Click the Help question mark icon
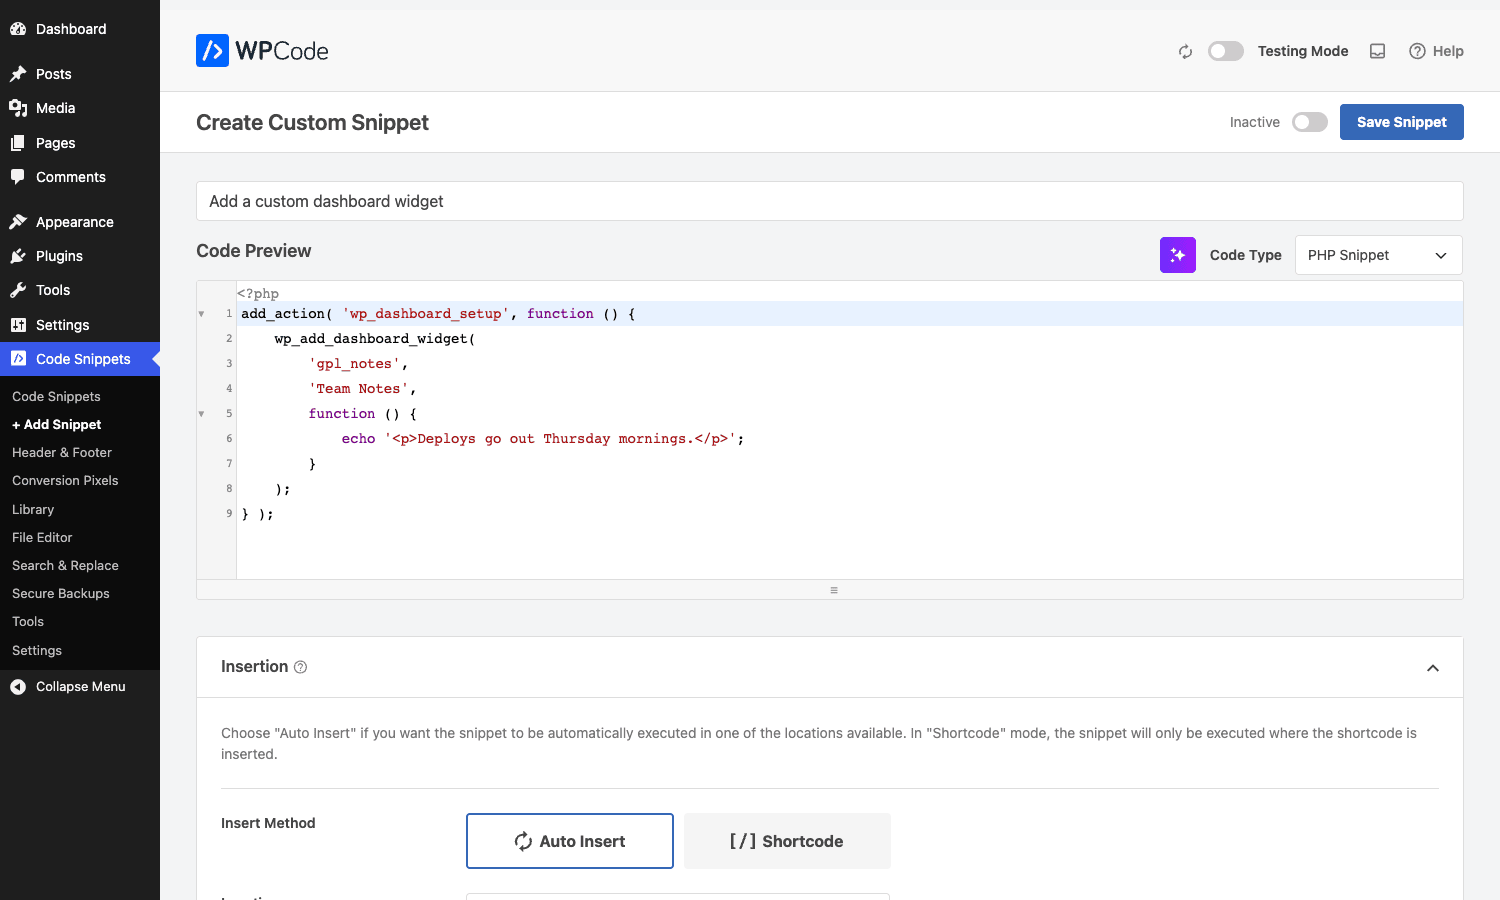The image size is (1500, 900). 1417,51
